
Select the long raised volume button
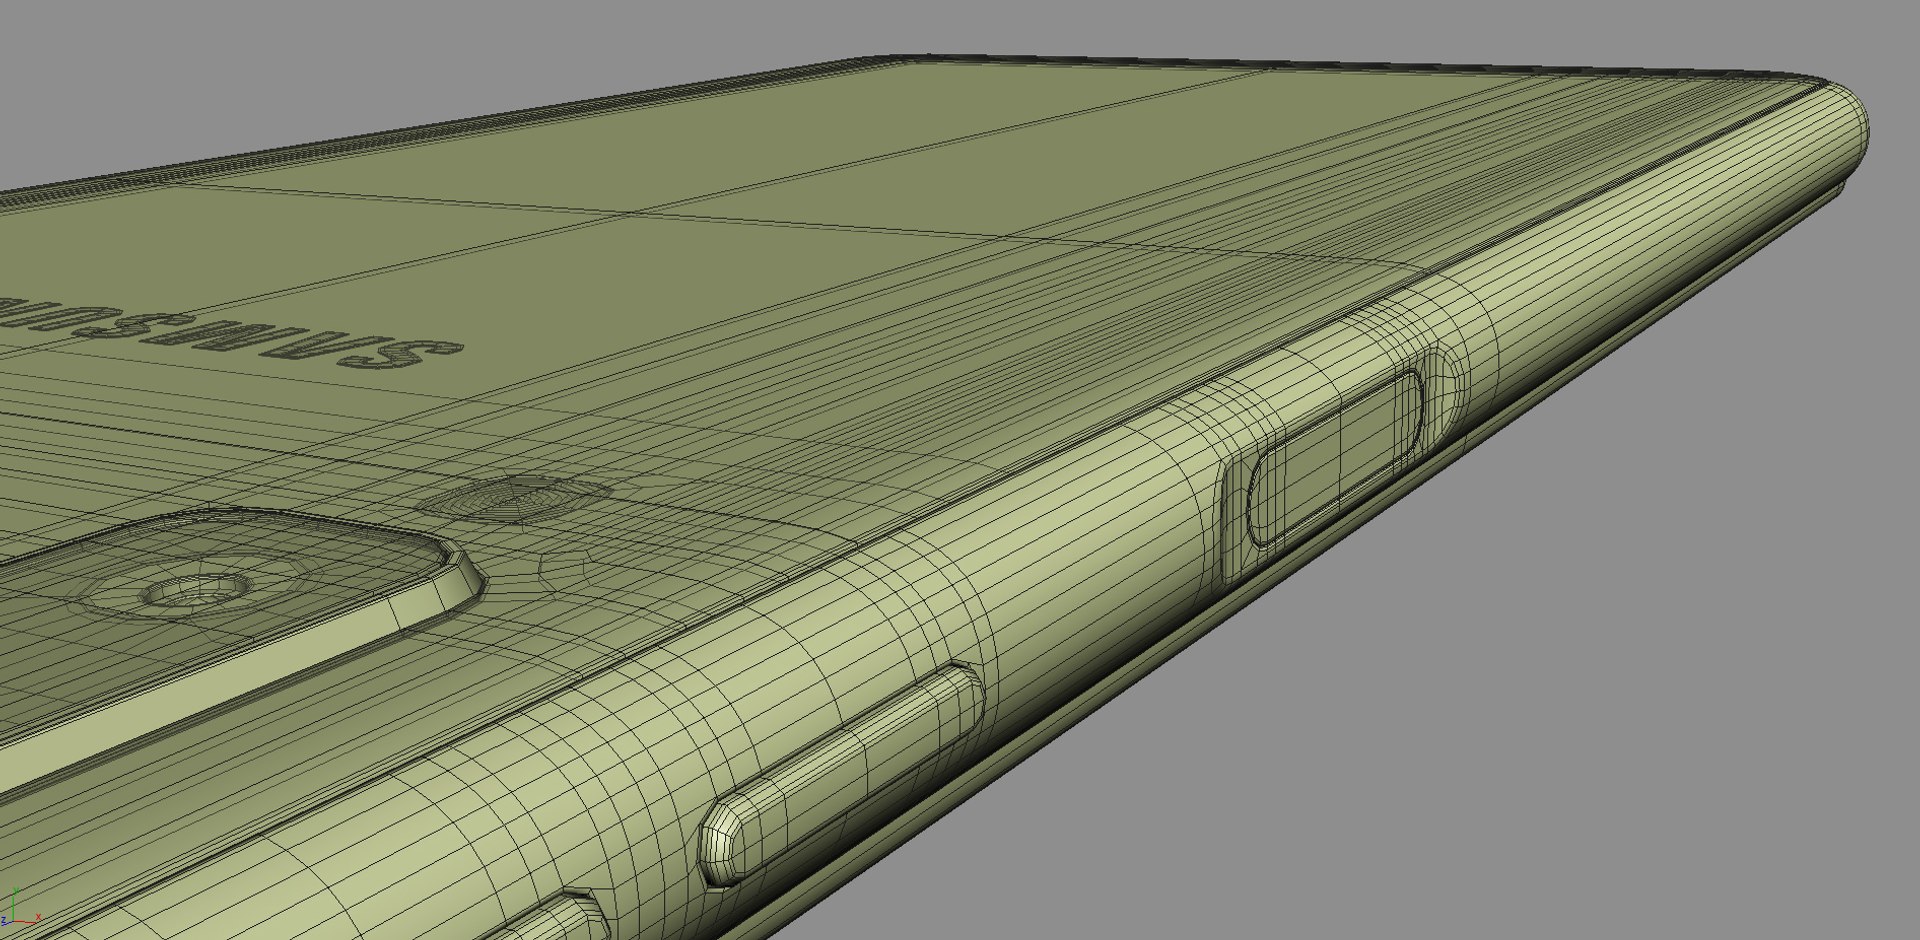842,775
